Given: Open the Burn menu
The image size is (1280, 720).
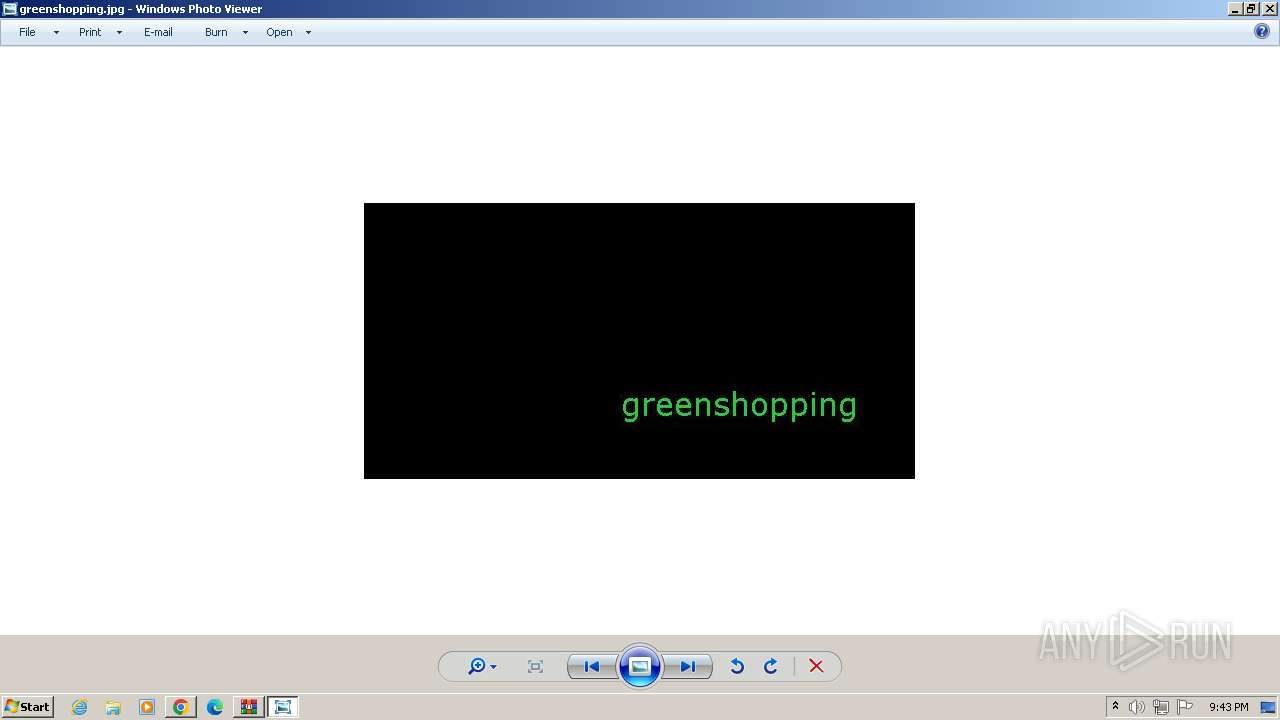Looking at the screenshot, I should 216,32.
